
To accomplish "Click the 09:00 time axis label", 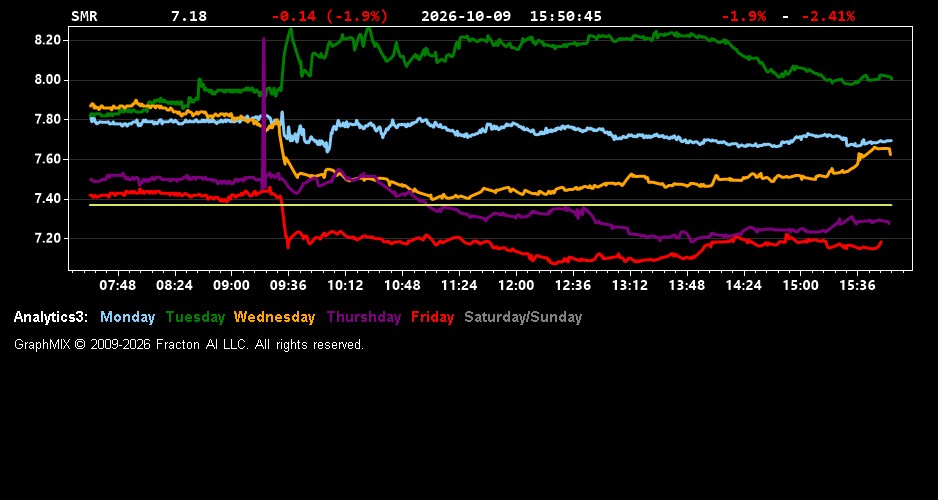I will pos(232,285).
